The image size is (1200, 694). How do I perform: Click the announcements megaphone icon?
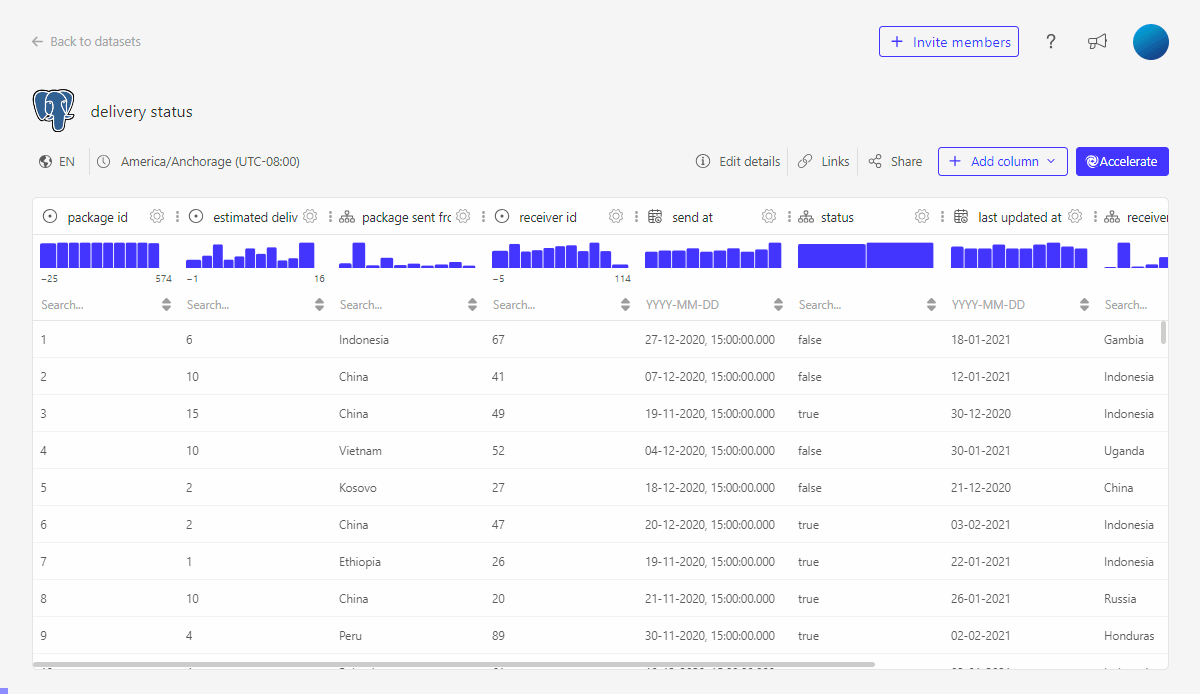(1097, 41)
